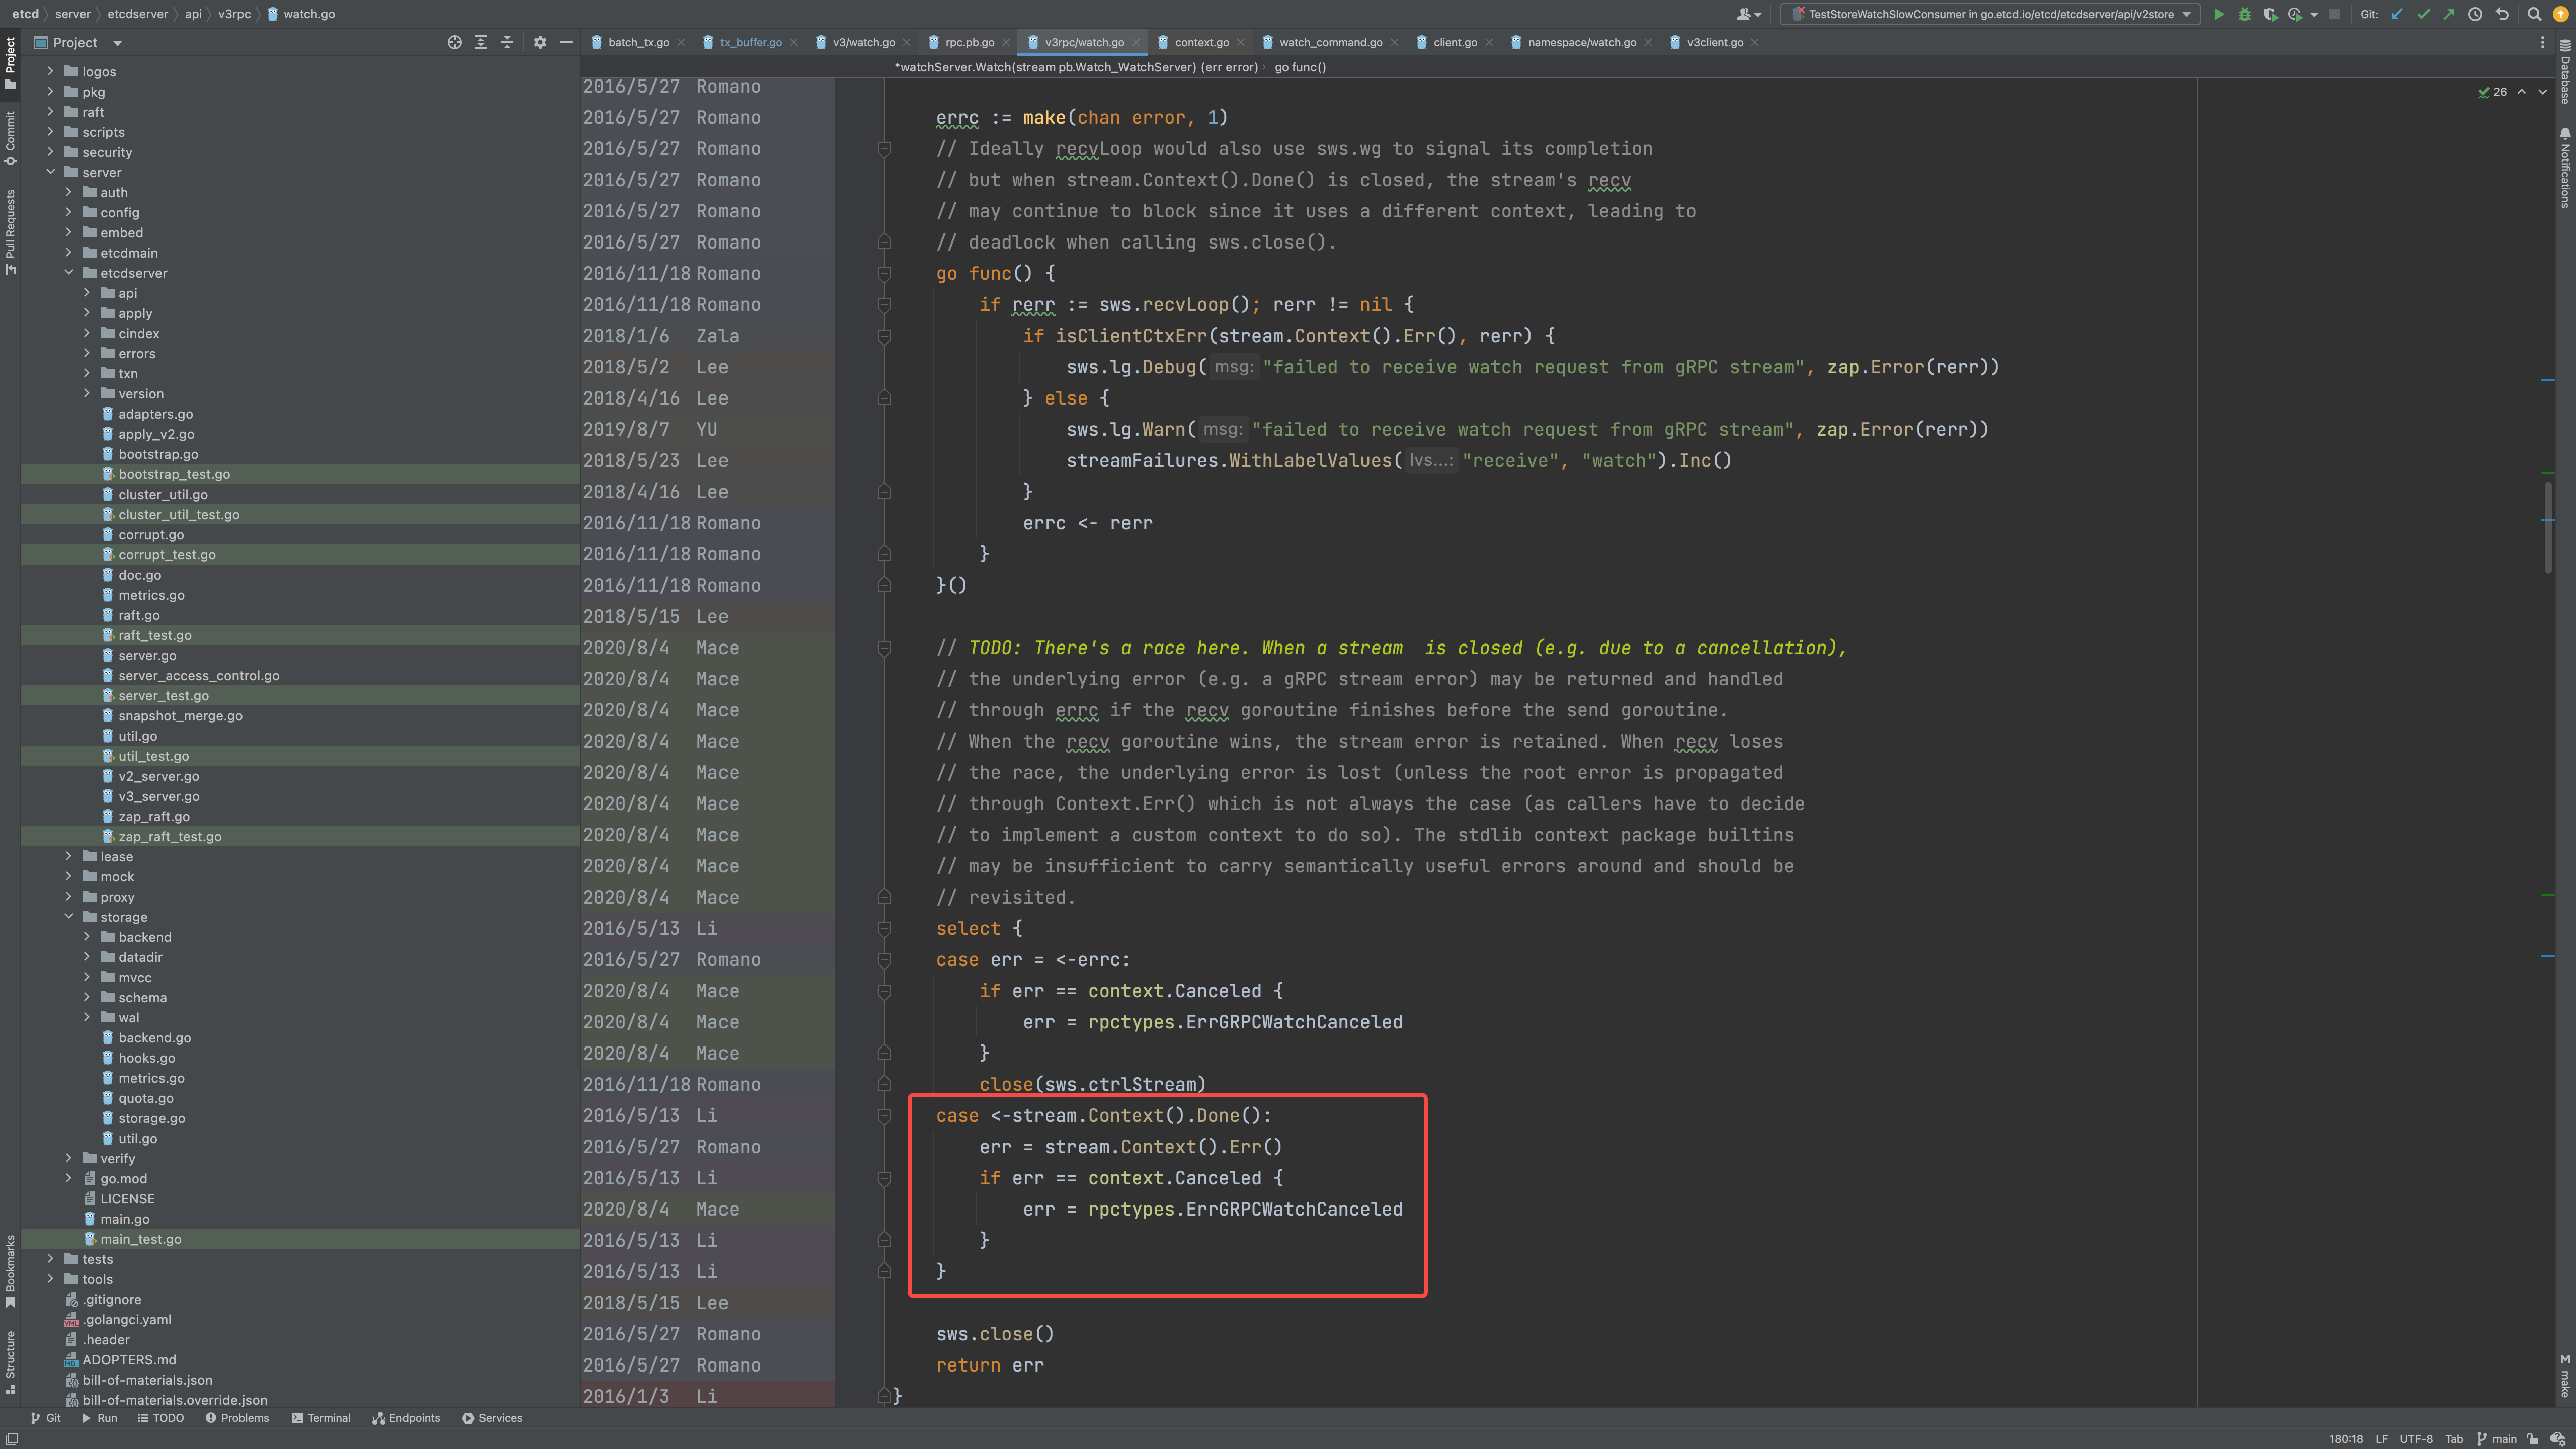2576x1449 pixels.
Task: Click the main branch widget
Action: pos(2496,1439)
